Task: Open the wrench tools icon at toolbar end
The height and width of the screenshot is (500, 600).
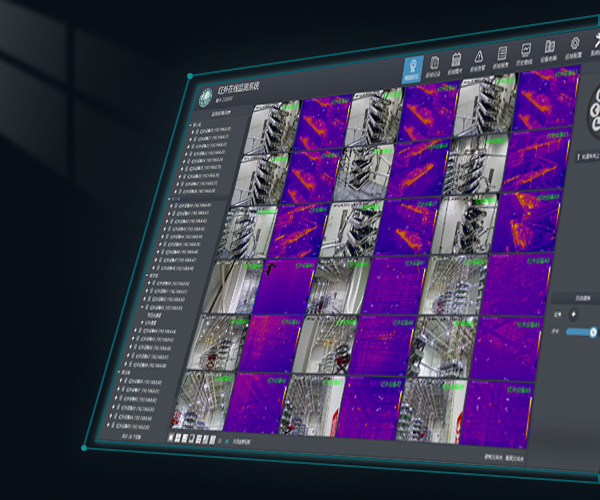Action: point(596,40)
